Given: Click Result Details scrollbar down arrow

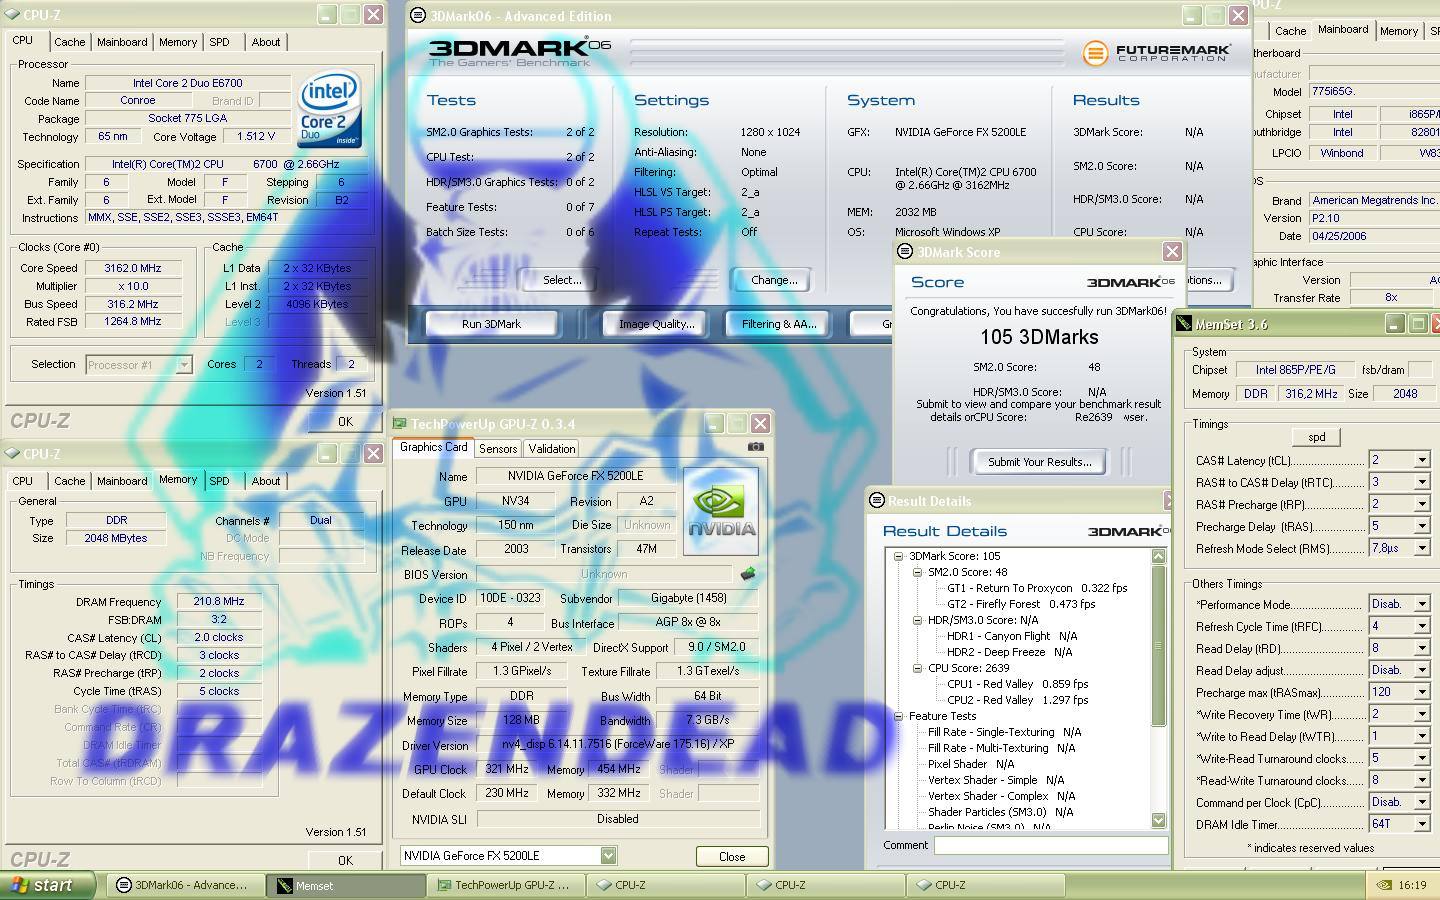Looking at the screenshot, I should tap(1159, 820).
